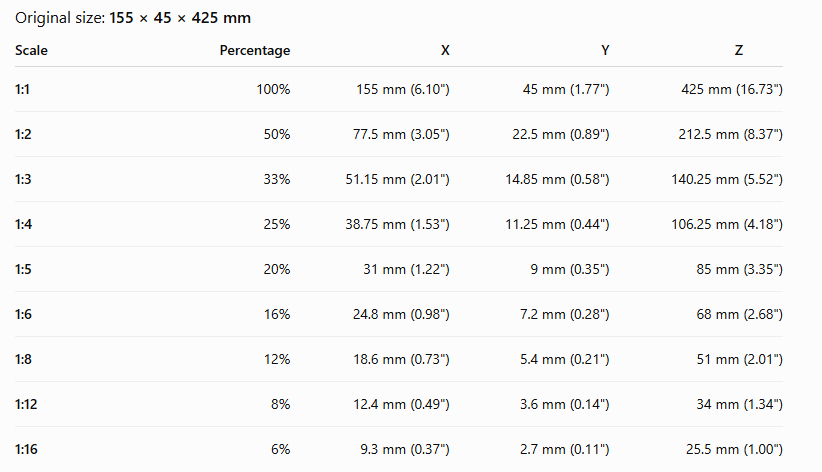This screenshot has width=822, height=472.
Task: Click the 1:5 scale row label
Action: pos(23,270)
